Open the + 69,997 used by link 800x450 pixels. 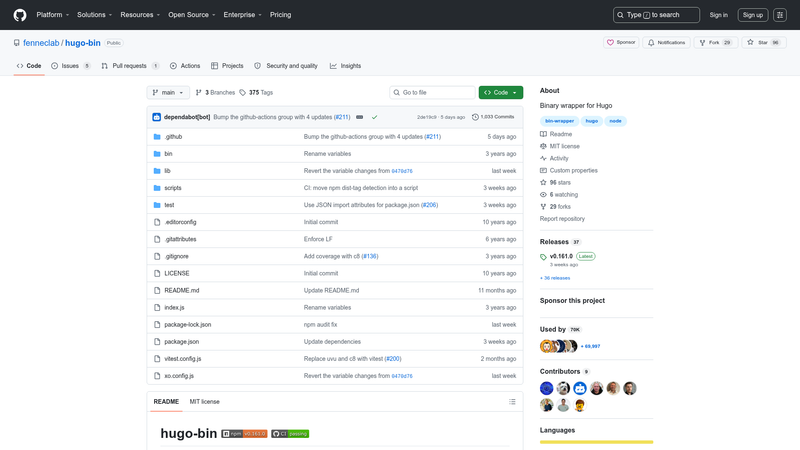590,346
